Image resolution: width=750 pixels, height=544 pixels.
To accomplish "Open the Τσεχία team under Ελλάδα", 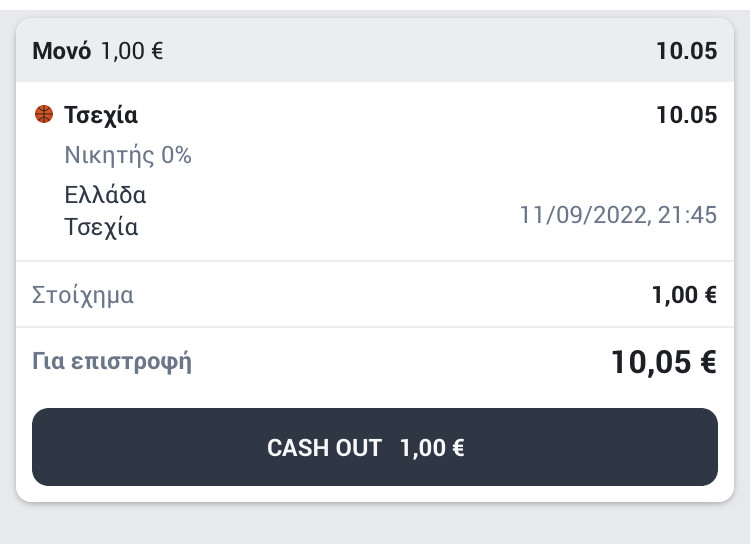I will [x=101, y=227].
